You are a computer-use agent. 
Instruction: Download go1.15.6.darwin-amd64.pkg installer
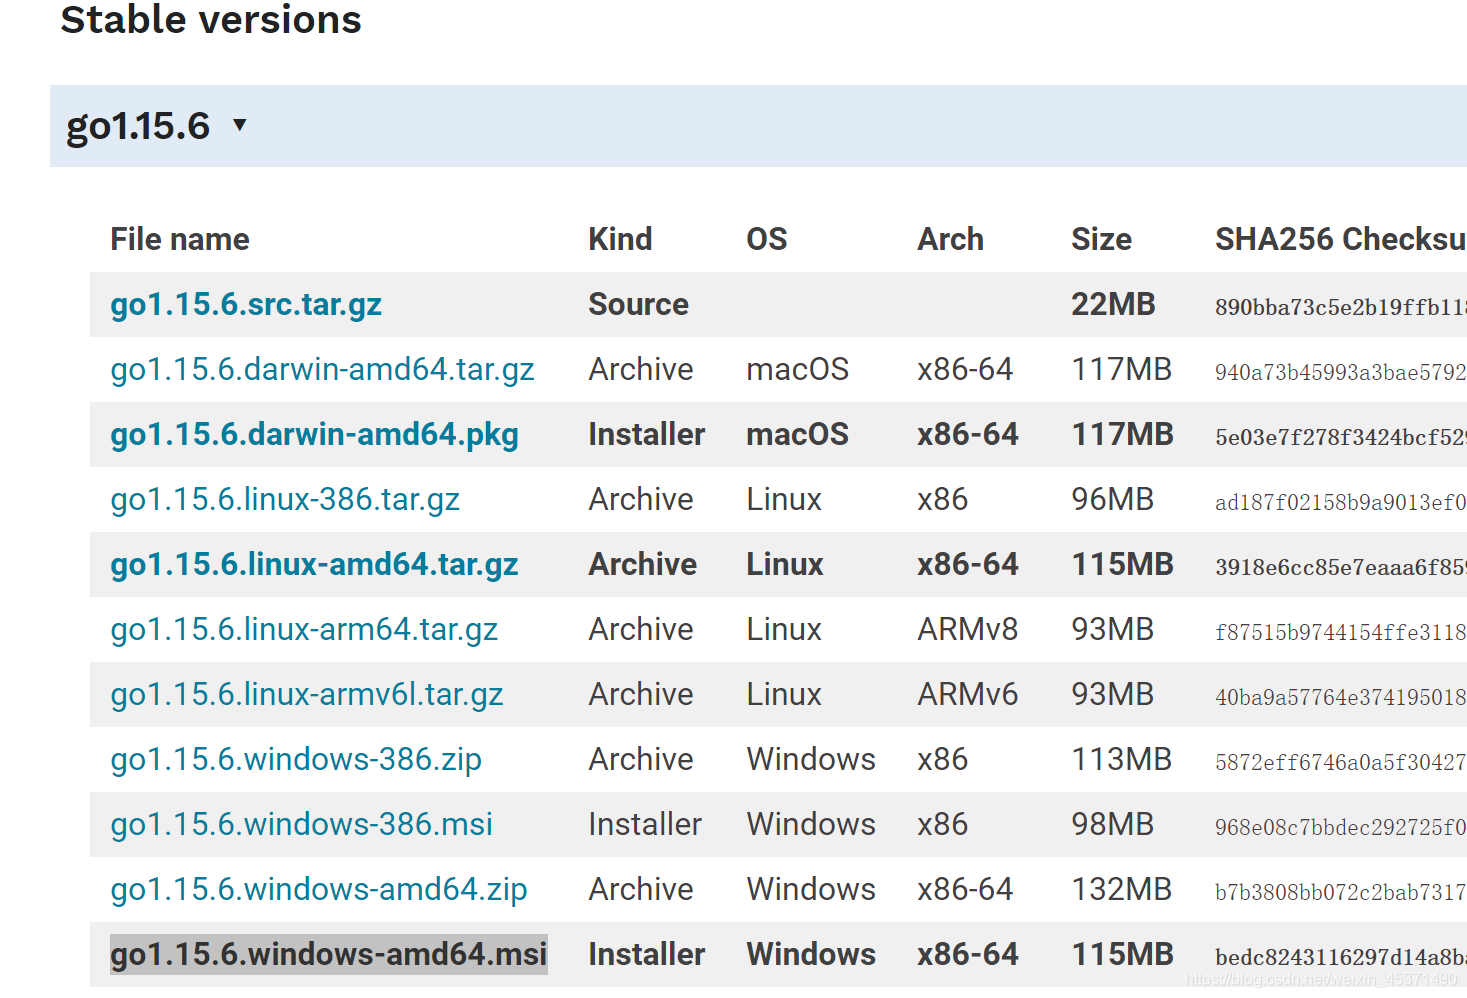tap(314, 434)
